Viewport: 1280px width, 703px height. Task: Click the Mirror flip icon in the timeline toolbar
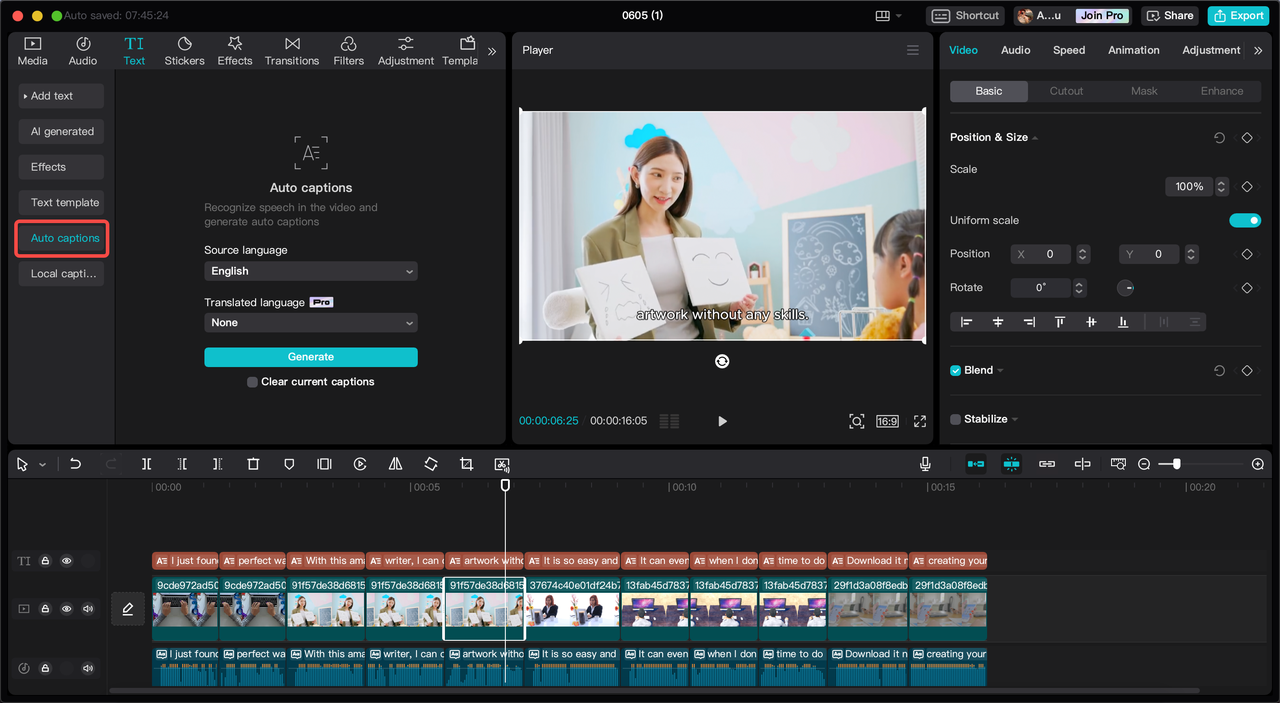click(395, 464)
